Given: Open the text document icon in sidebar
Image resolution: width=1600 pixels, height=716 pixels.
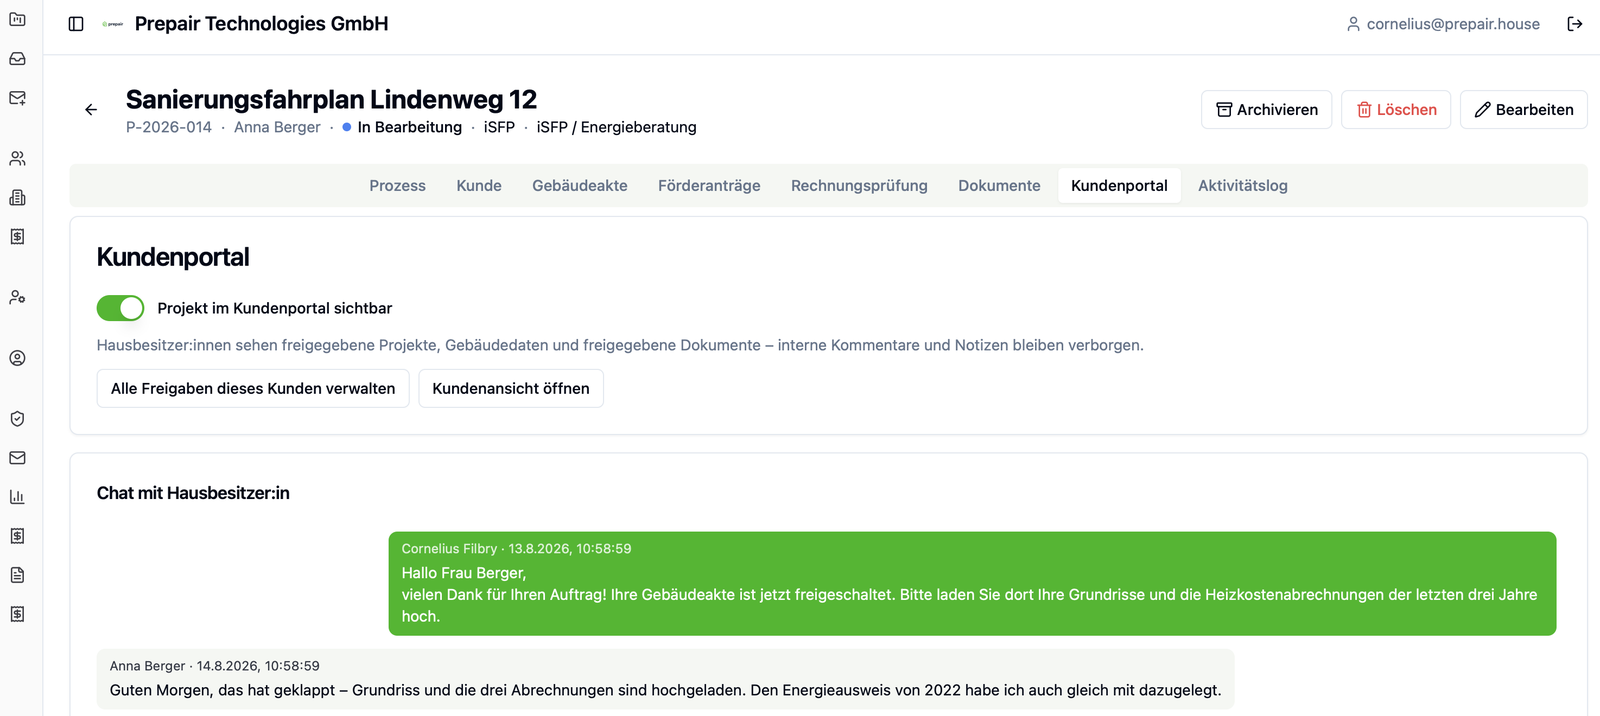Looking at the screenshot, I should click(x=17, y=575).
